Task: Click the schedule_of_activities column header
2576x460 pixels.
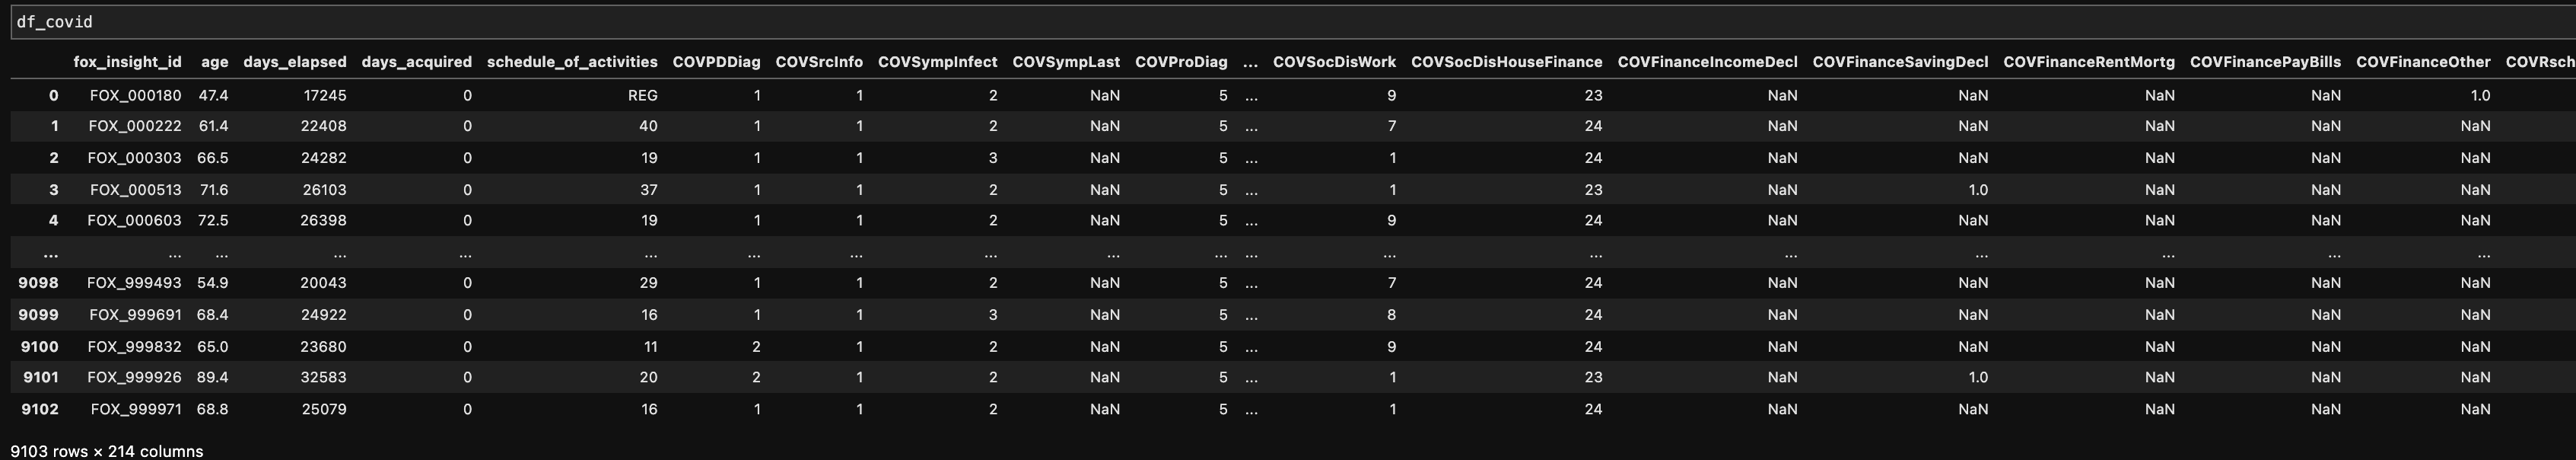Action: [x=572, y=62]
